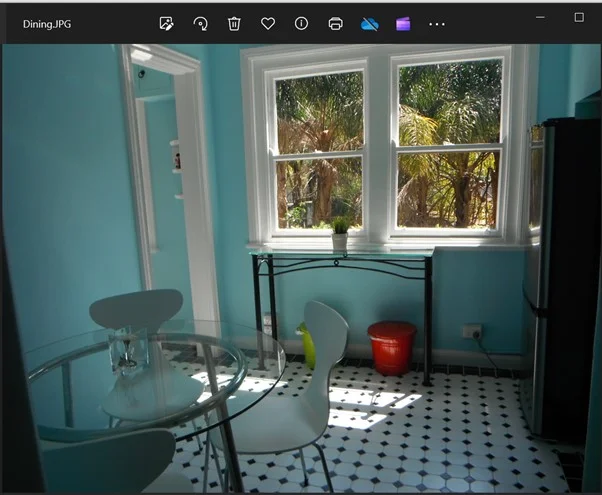Image resolution: width=602 pixels, height=495 pixels.
Task: Open the Clipchamp video editor icon
Action: 403,24
